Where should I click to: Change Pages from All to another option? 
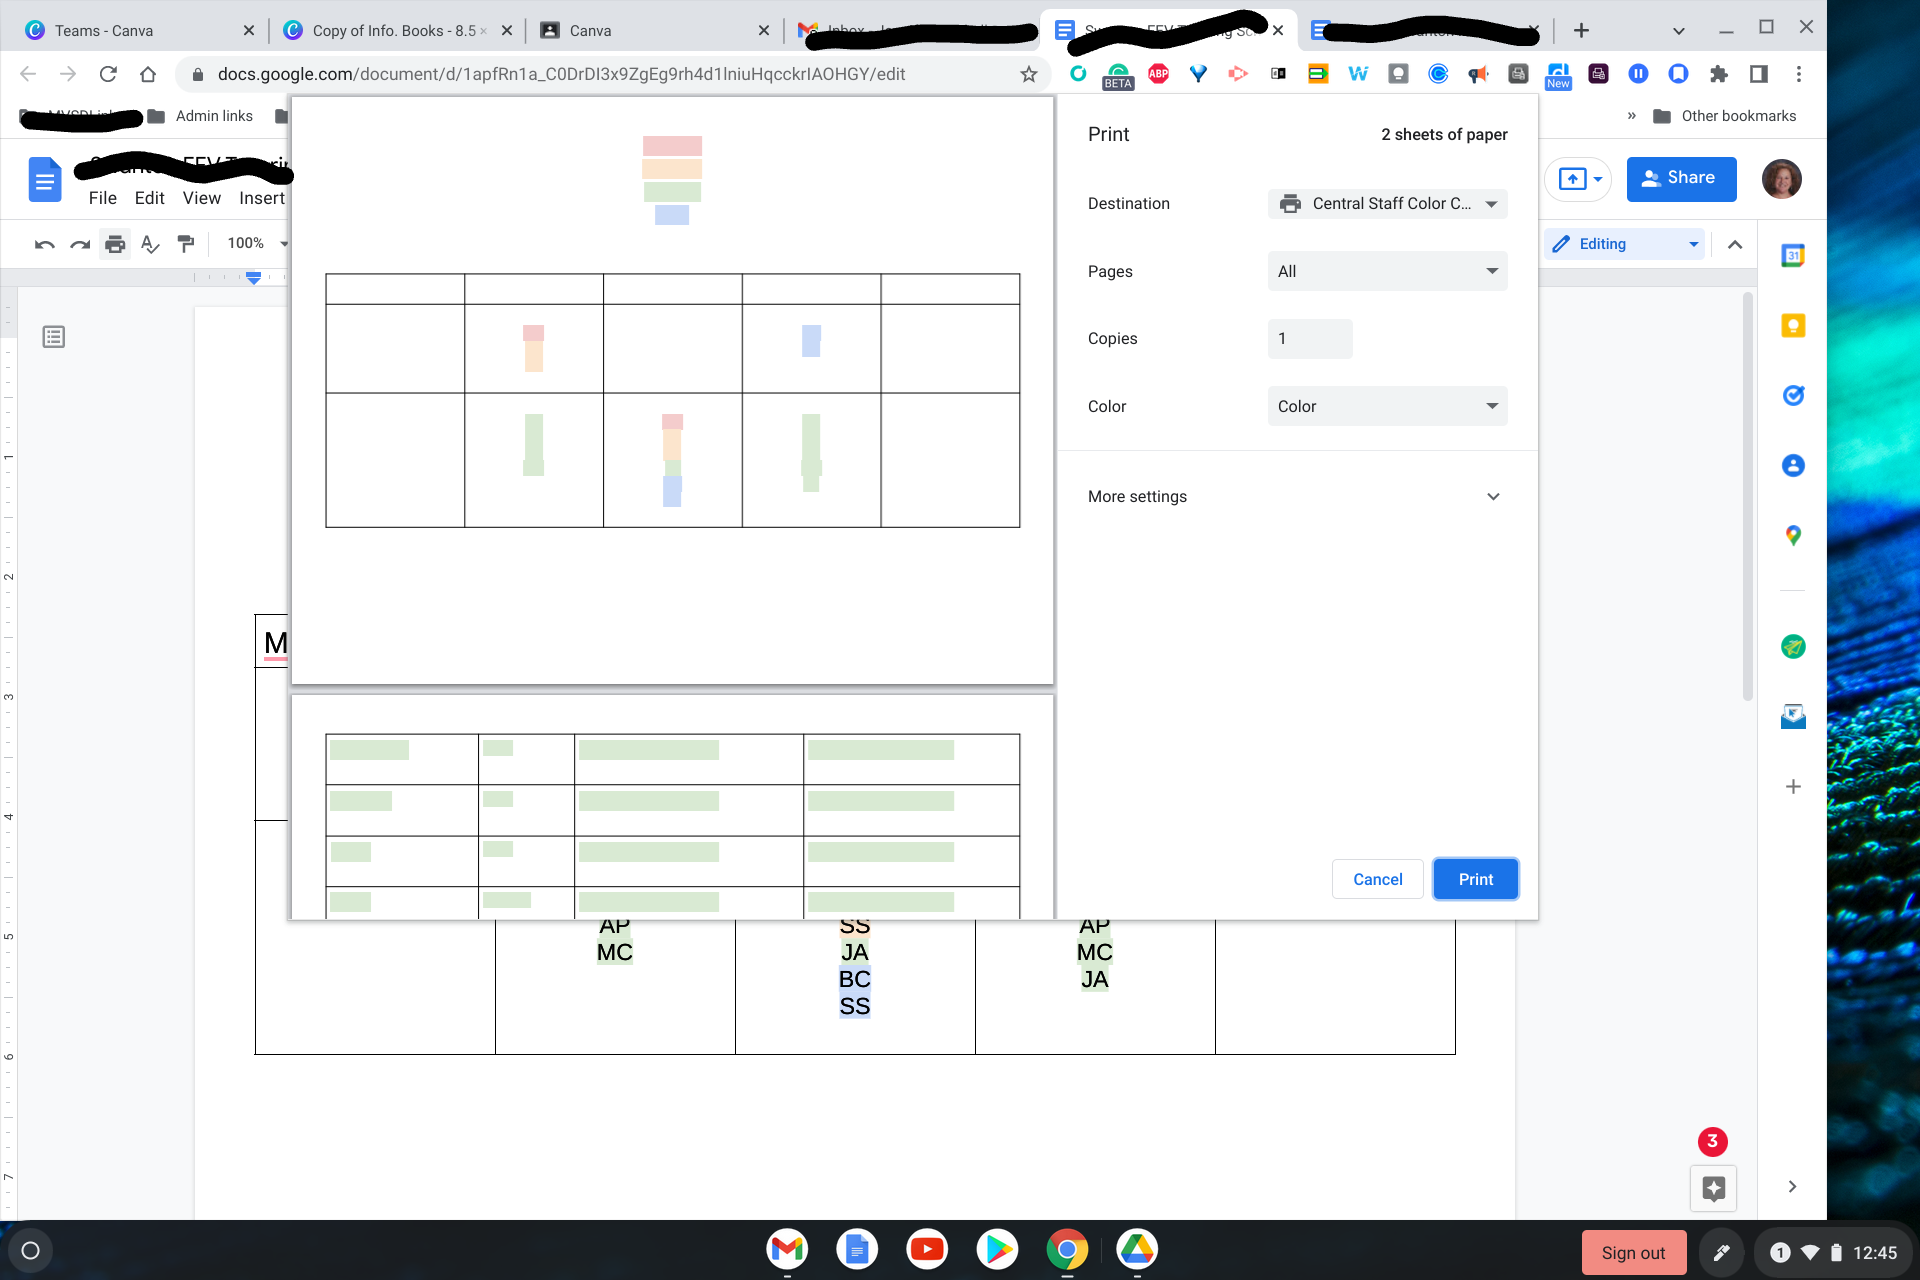click(1387, 270)
